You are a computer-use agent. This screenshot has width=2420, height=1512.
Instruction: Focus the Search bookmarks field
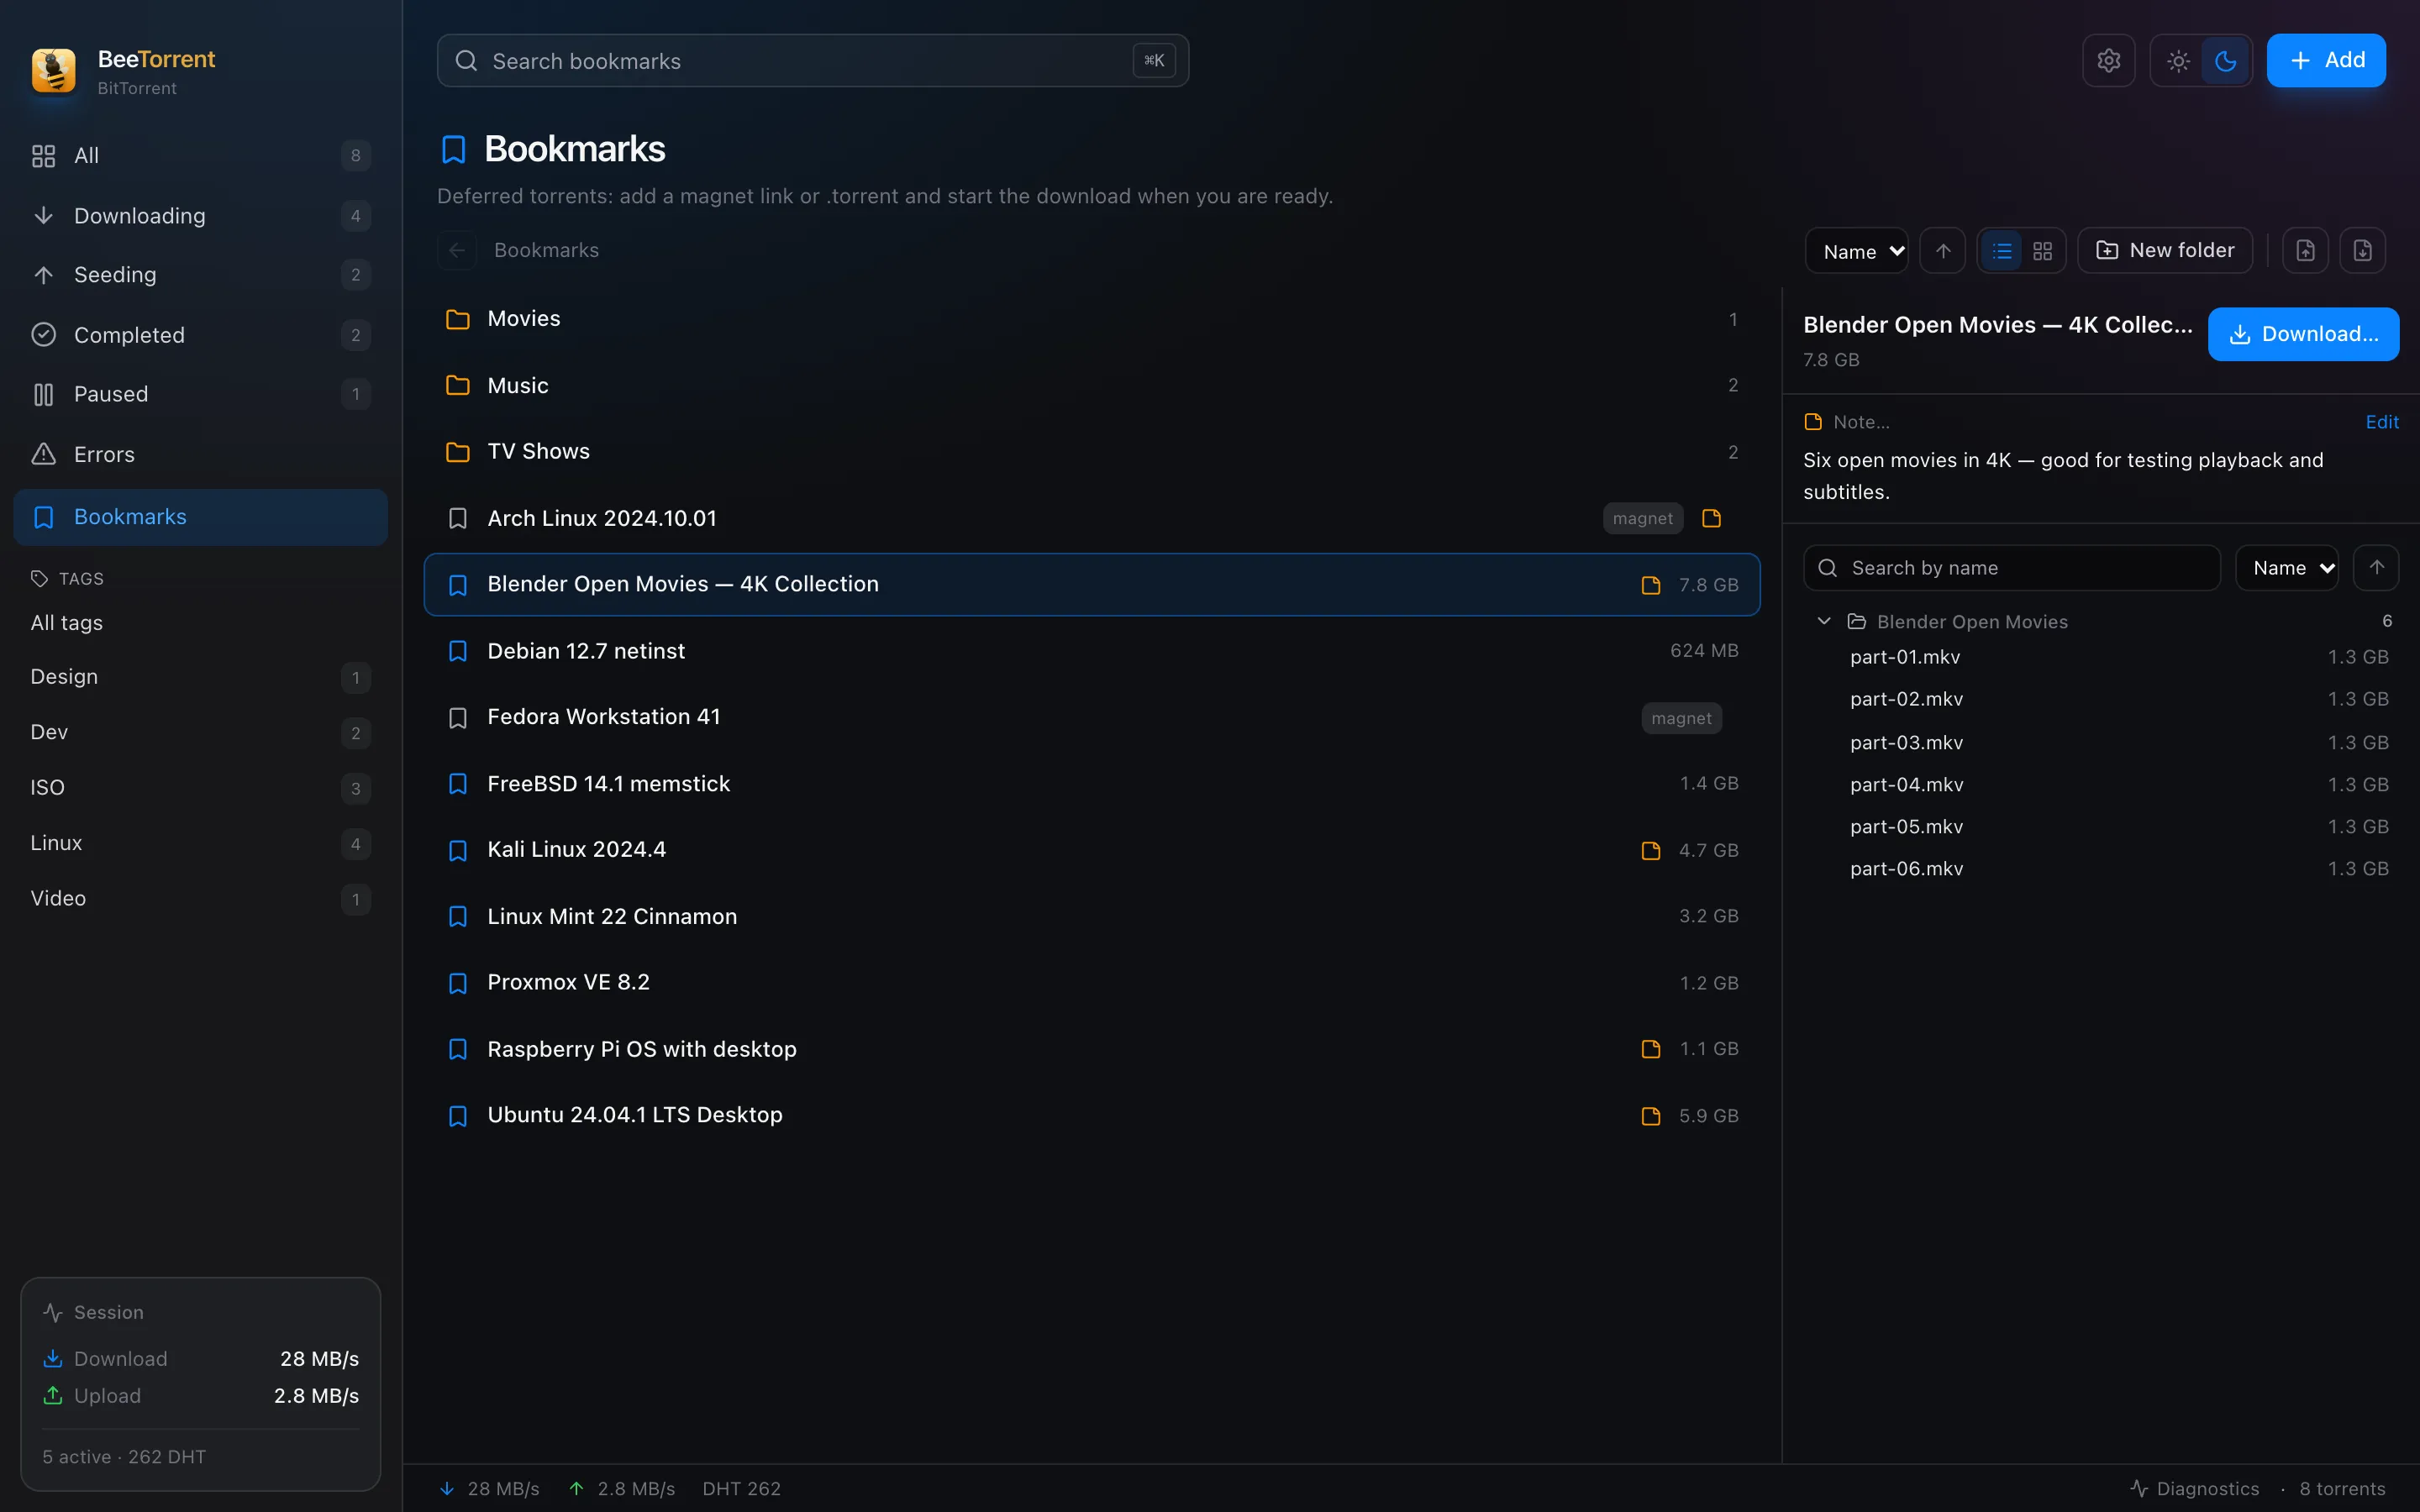812,61
